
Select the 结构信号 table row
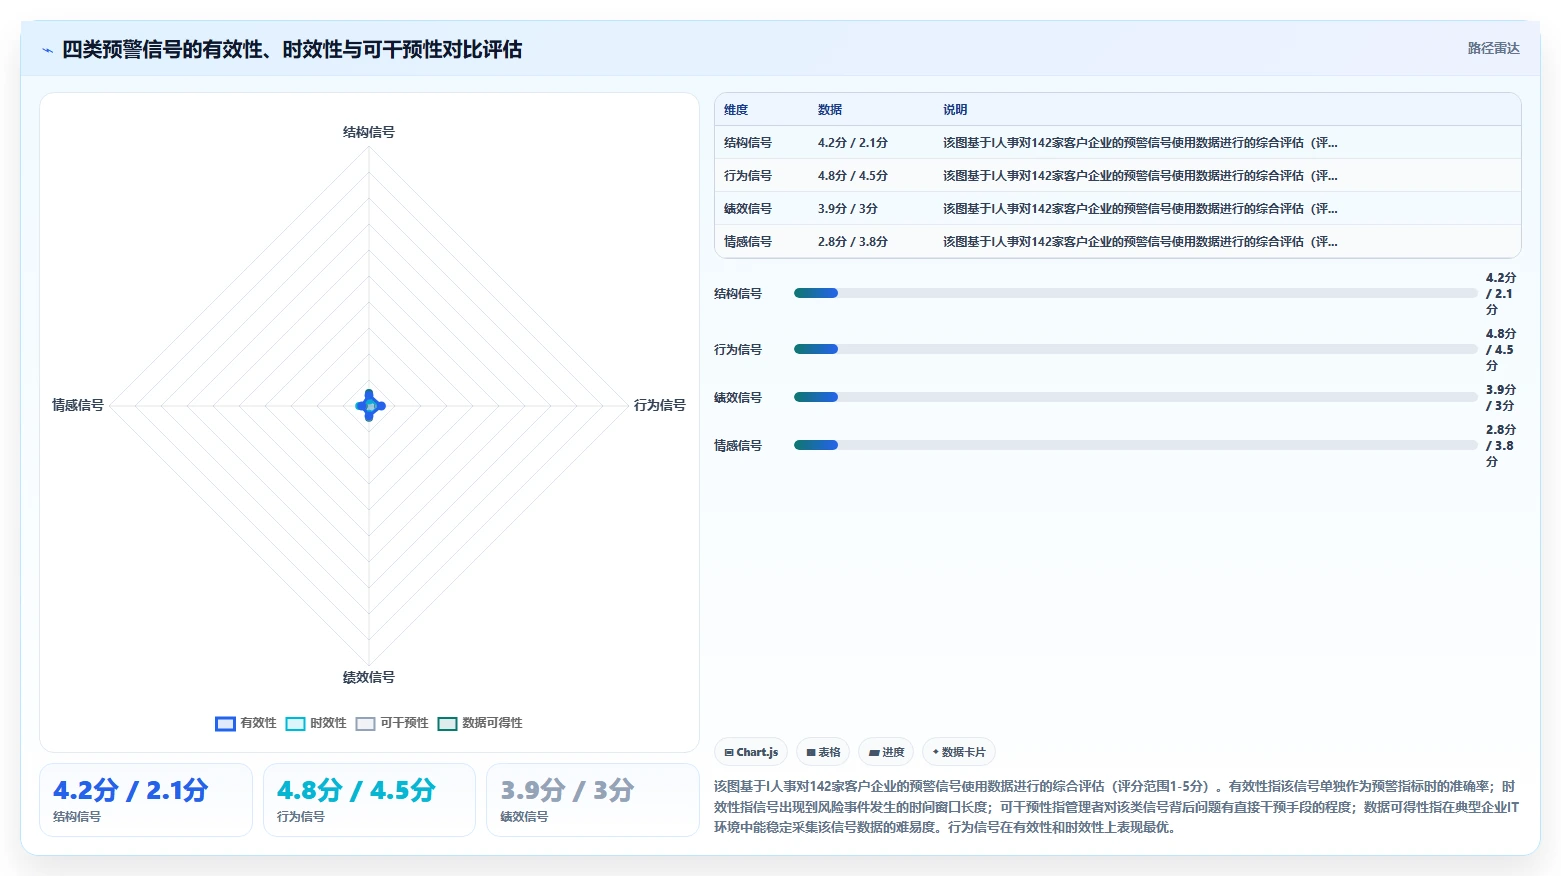coord(1118,143)
